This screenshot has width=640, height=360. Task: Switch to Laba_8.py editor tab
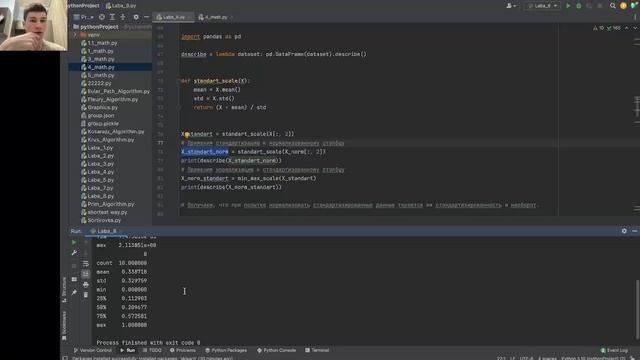coord(173,17)
